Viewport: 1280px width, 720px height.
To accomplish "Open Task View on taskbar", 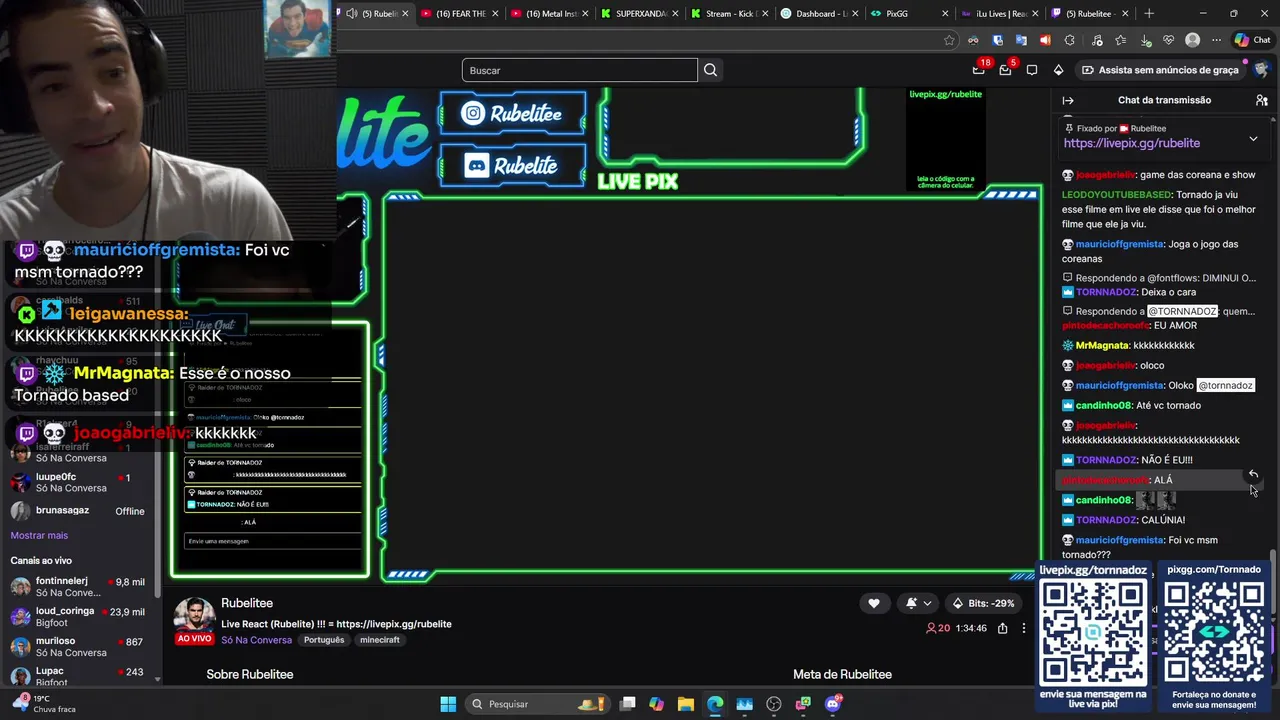I will pos(627,704).
